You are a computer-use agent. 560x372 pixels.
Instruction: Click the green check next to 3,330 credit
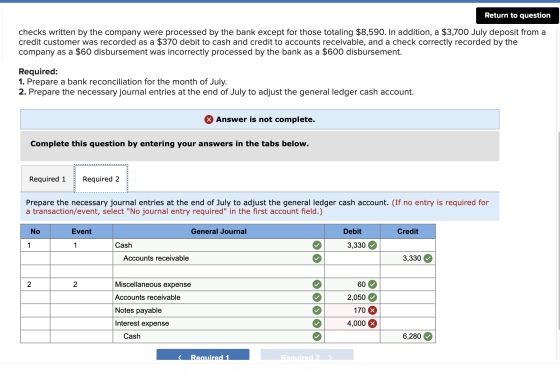click(x=428, y=258)
